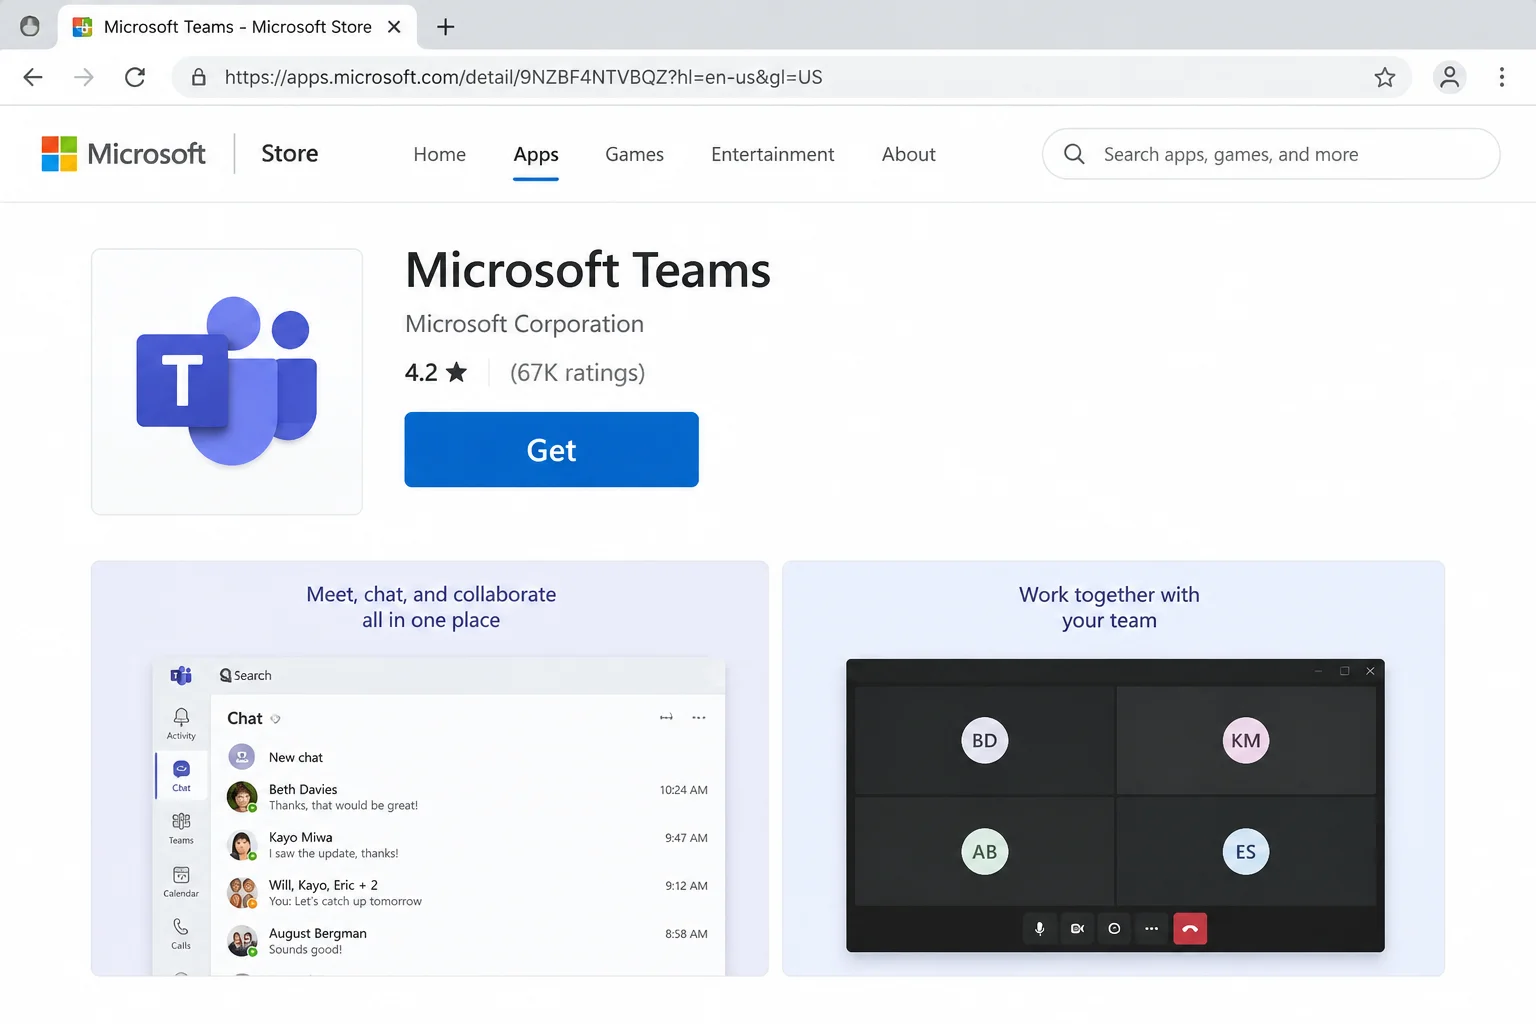Click the 4.2 rating value
1536x1024 pixels.
pos(421,373)
